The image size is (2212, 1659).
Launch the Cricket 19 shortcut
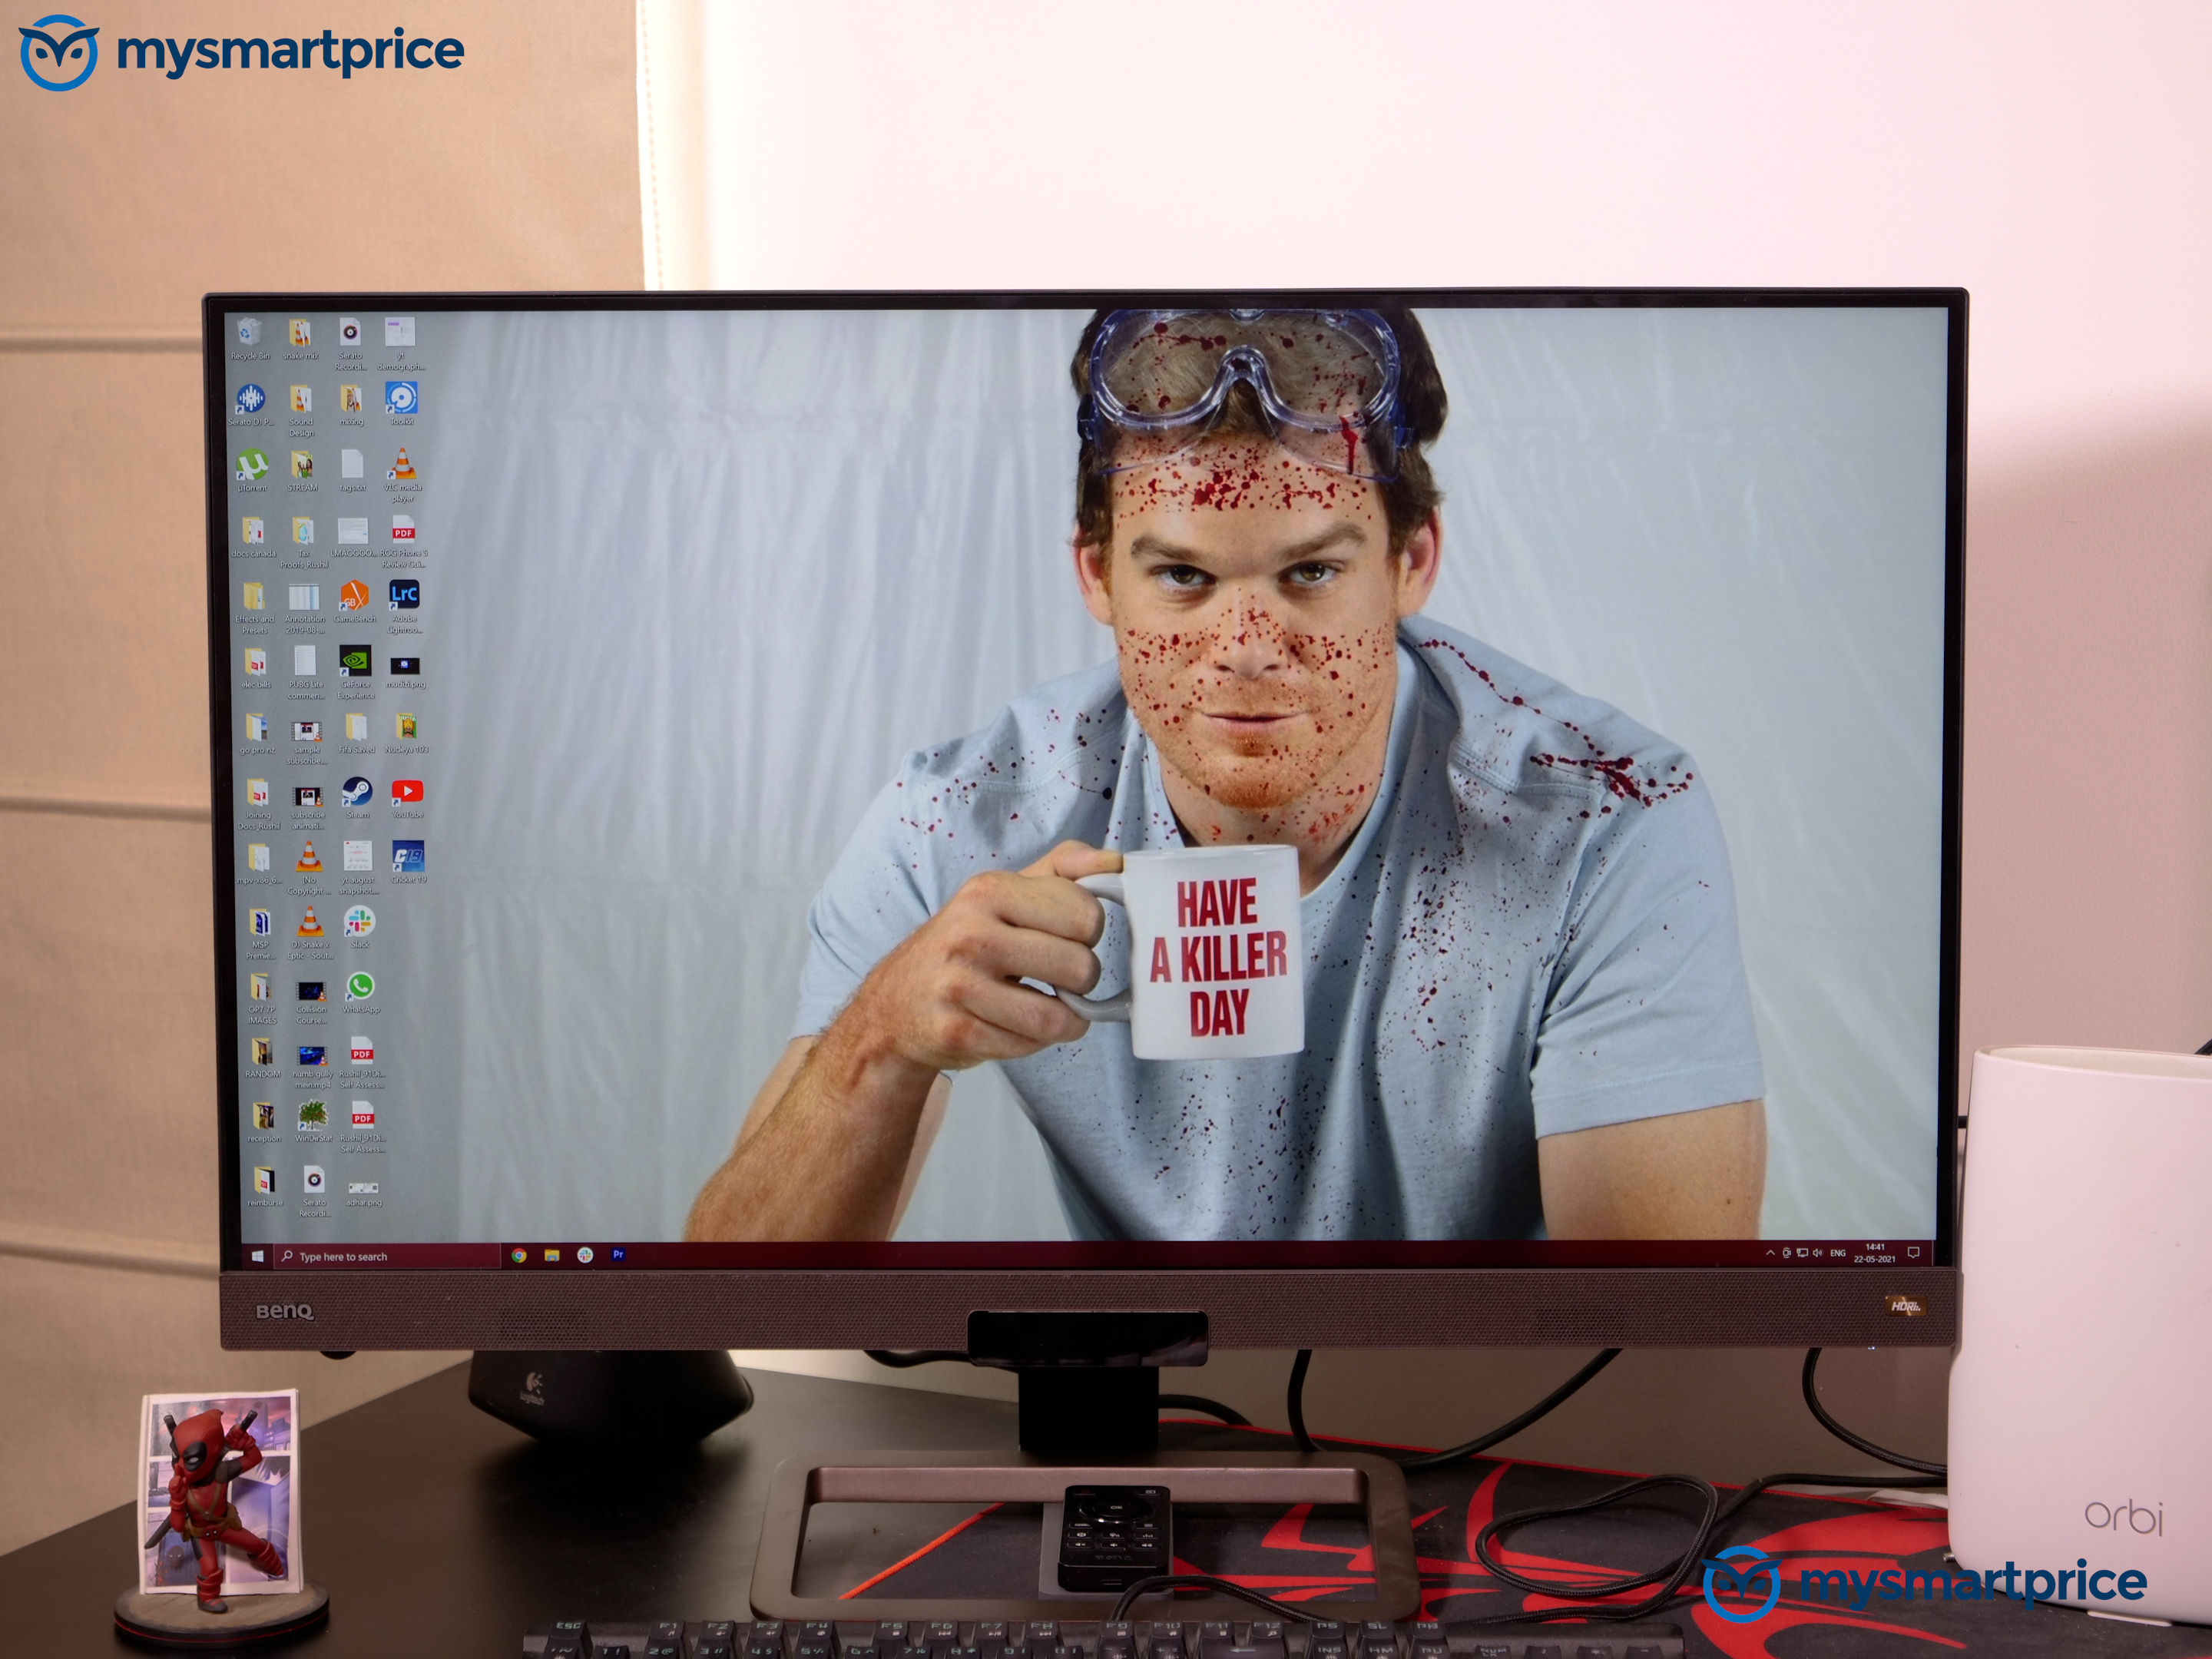(408, 863)
